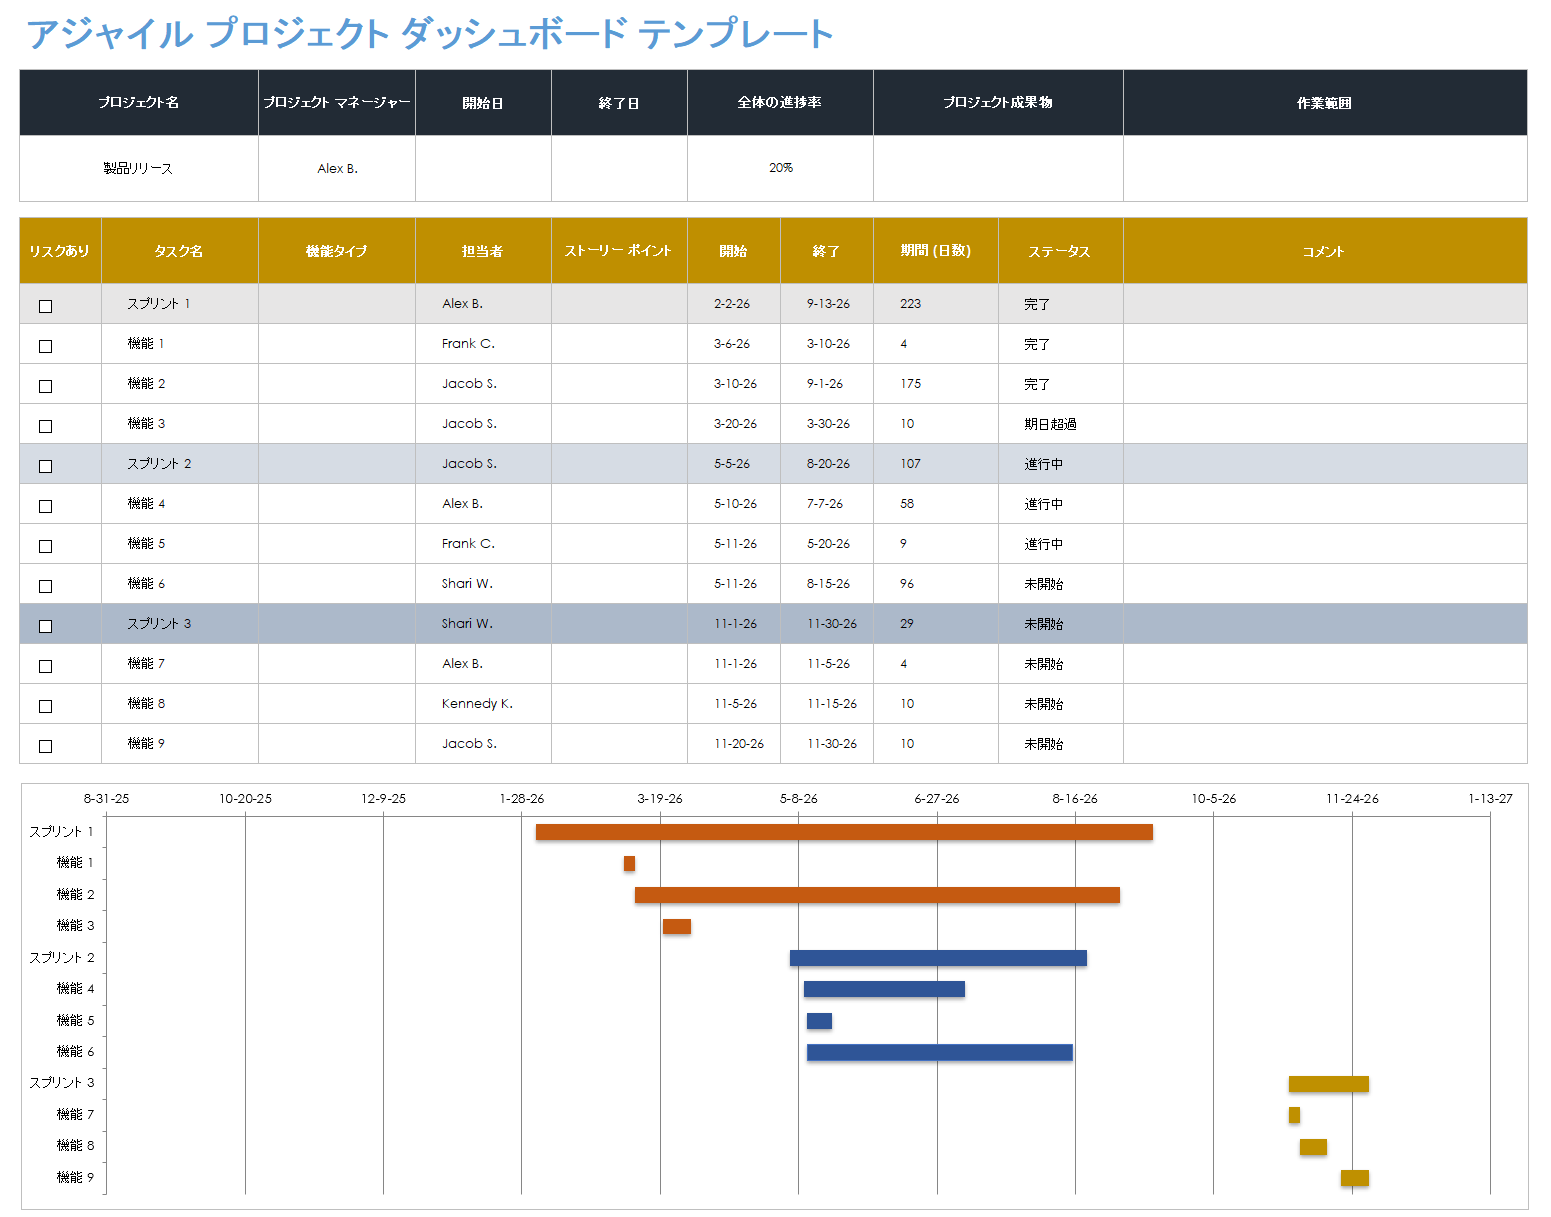Select the empty comment cell for 機能 3

(1325, 424)
